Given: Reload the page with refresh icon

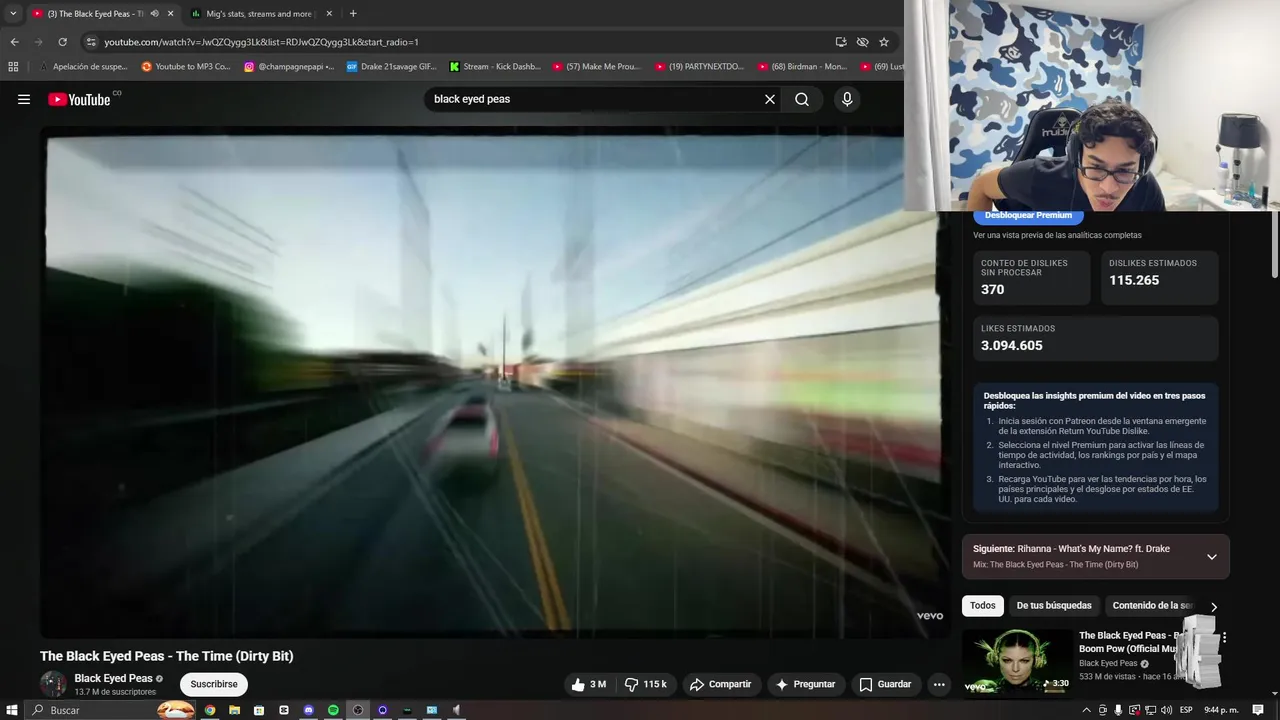Looking at the screenshot, I should (x=62, y=42).
